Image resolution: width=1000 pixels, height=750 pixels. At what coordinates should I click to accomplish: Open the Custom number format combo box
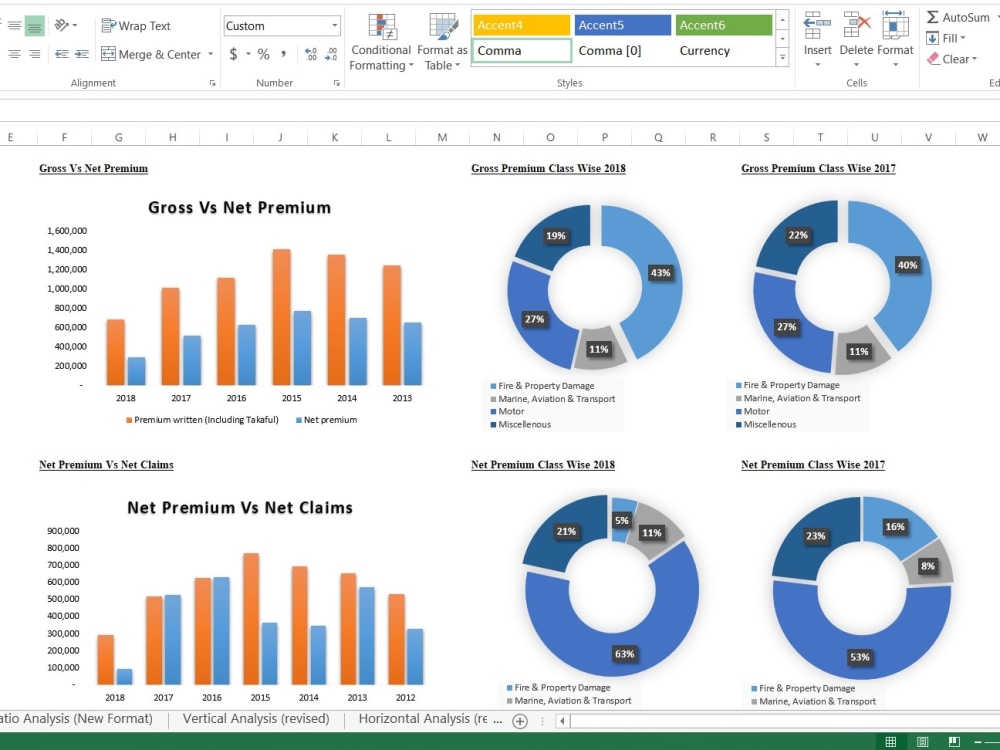coord(282,26)
